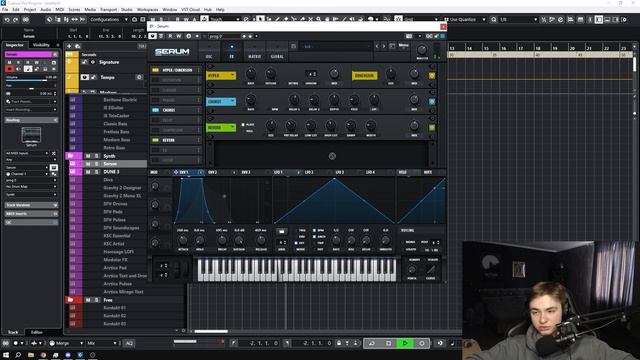Toggle Compressor effect enable in FX list
Screen dimensions: 640x360
[x=156, y=130]
